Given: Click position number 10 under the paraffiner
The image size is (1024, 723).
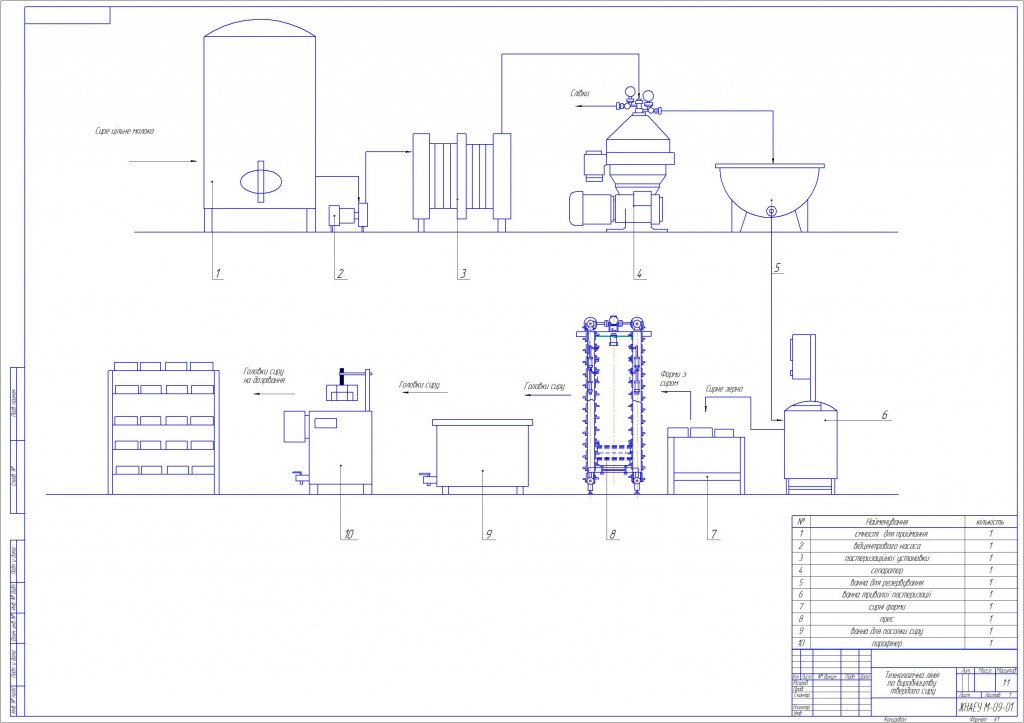Looking at the screenshot, I should (x=349, y=535).
